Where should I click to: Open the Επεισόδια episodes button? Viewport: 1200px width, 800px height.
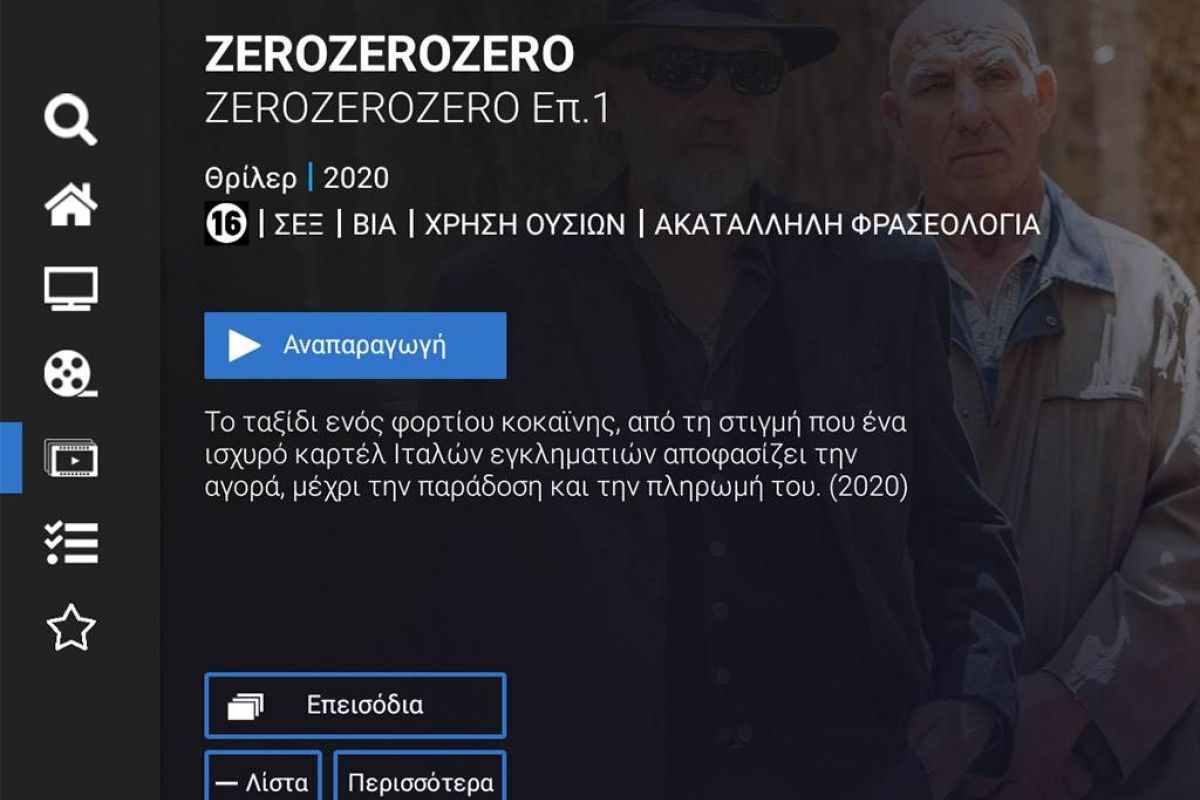click(x=355, y=705)
